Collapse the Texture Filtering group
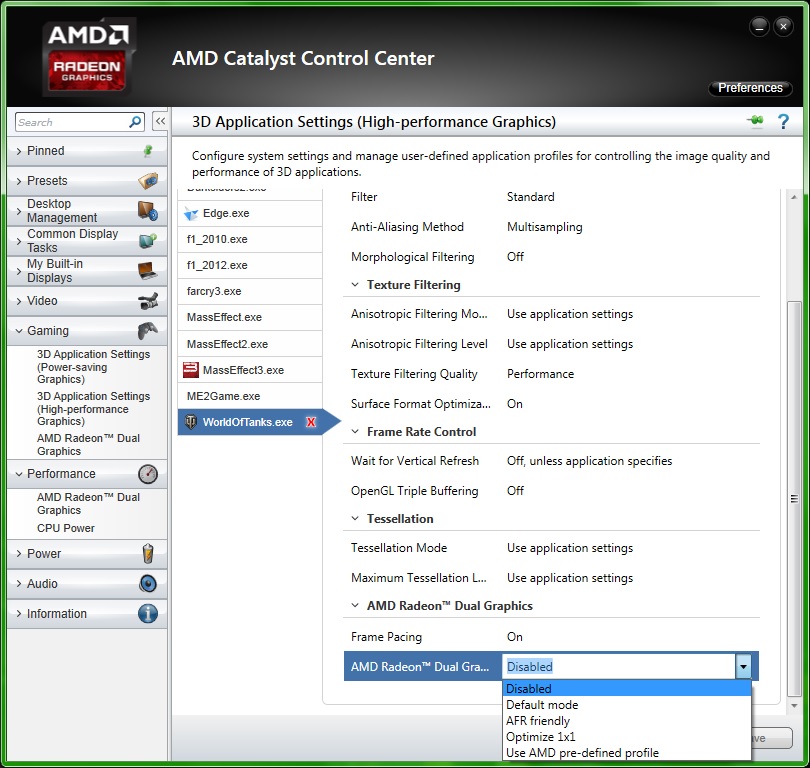This screenshot has height=768, width=810. coord(355,285)
